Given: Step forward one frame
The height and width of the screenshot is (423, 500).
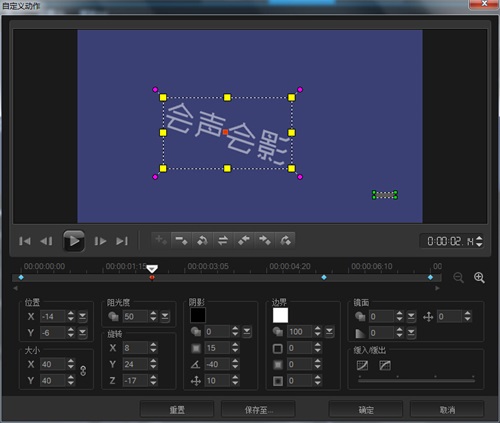Looking at the screenshot, I should pos(100,241).
